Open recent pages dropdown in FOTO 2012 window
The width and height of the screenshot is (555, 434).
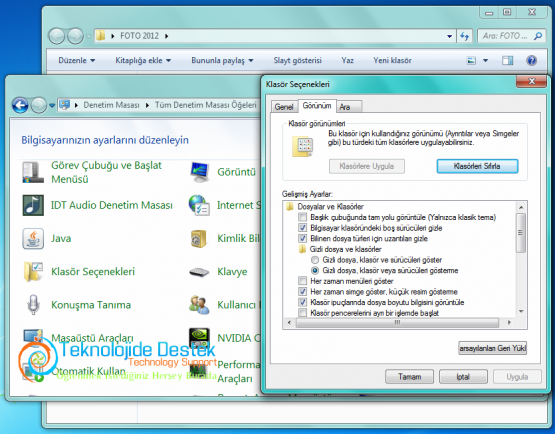click(x=88, y=36)
